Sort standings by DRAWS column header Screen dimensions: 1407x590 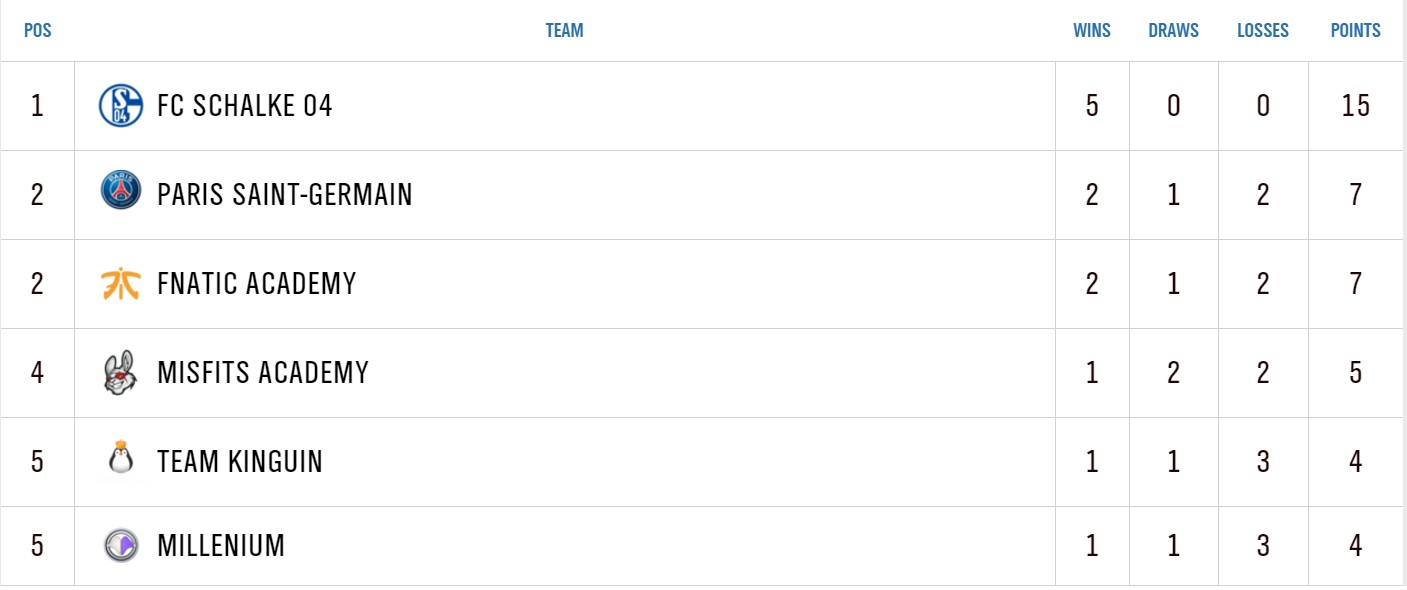pos(1173,30)
